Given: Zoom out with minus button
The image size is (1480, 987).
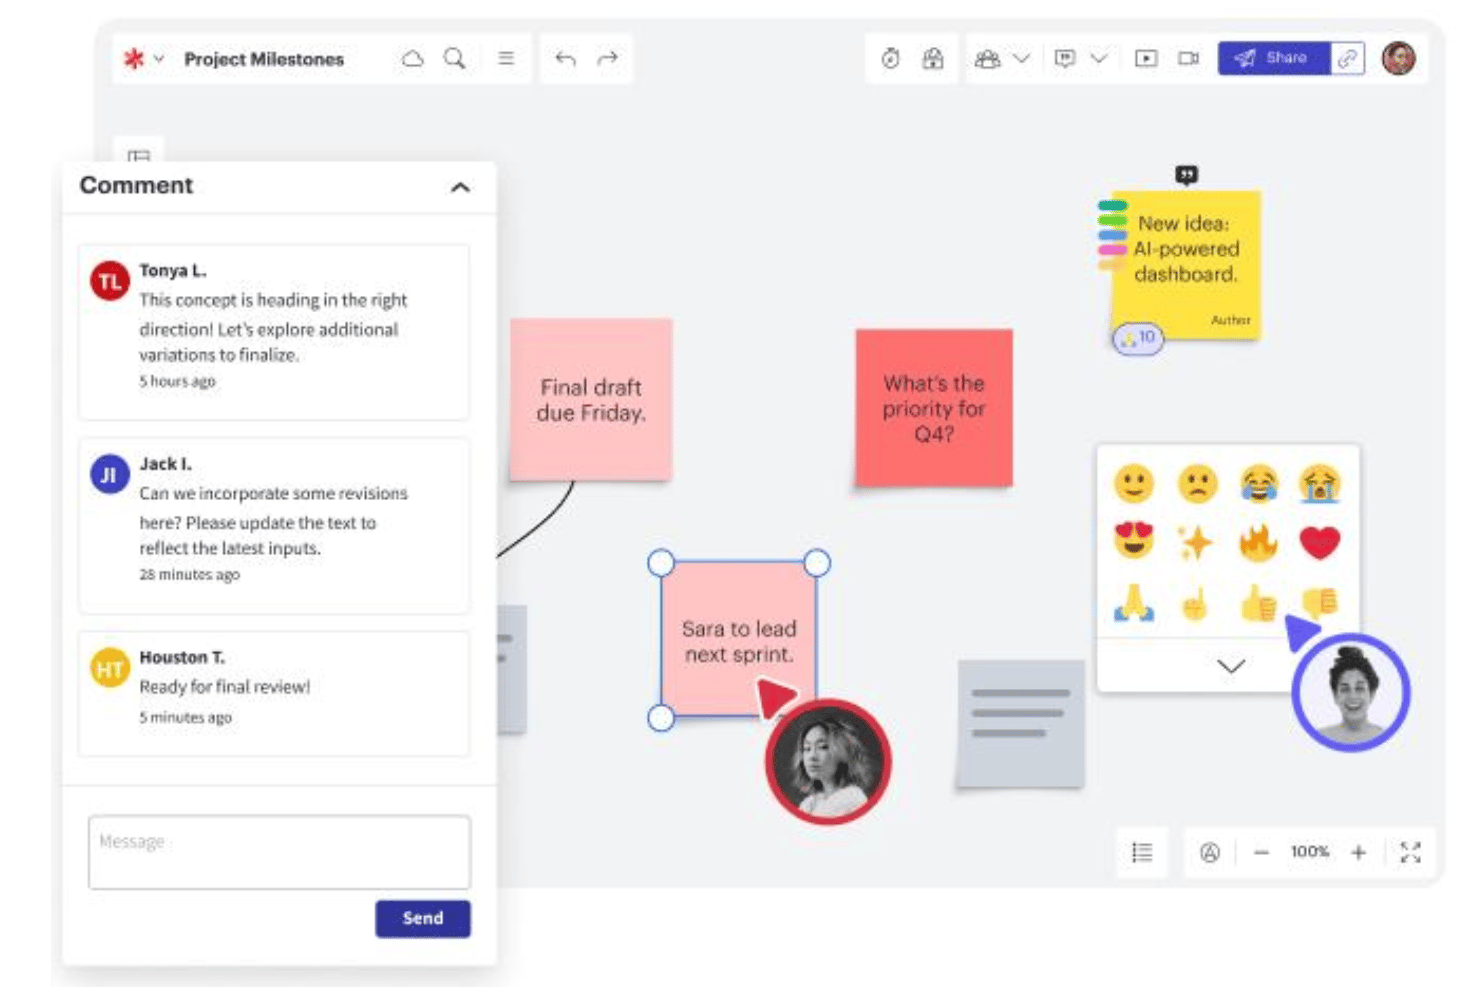Looking at the screenshot, I should pos(1261,852).
